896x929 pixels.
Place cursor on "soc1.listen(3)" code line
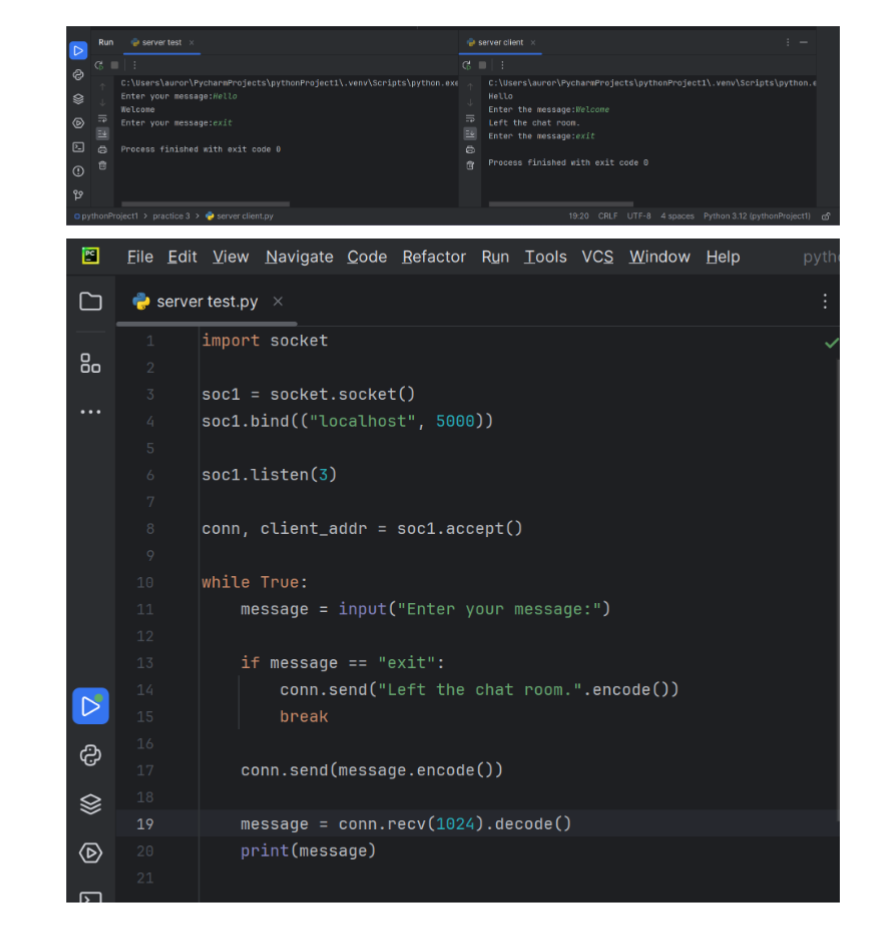269,475
